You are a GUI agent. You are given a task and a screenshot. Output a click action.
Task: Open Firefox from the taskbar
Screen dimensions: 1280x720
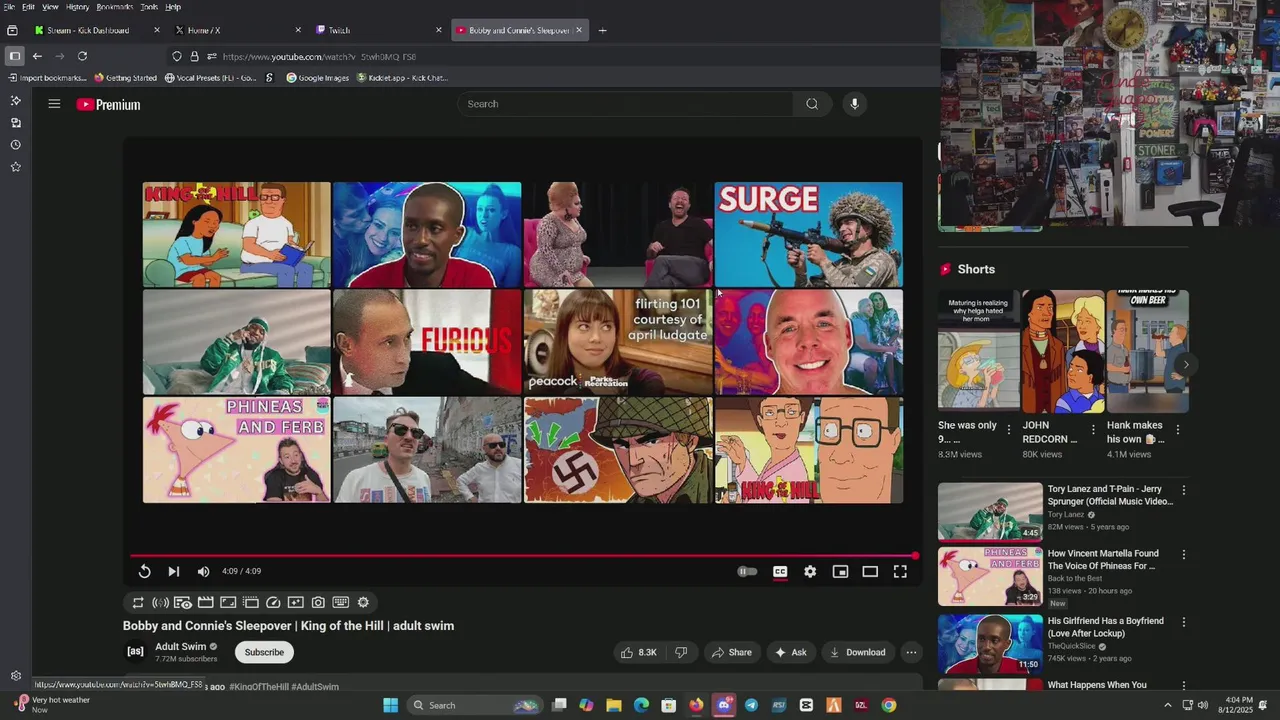[696, 705]
